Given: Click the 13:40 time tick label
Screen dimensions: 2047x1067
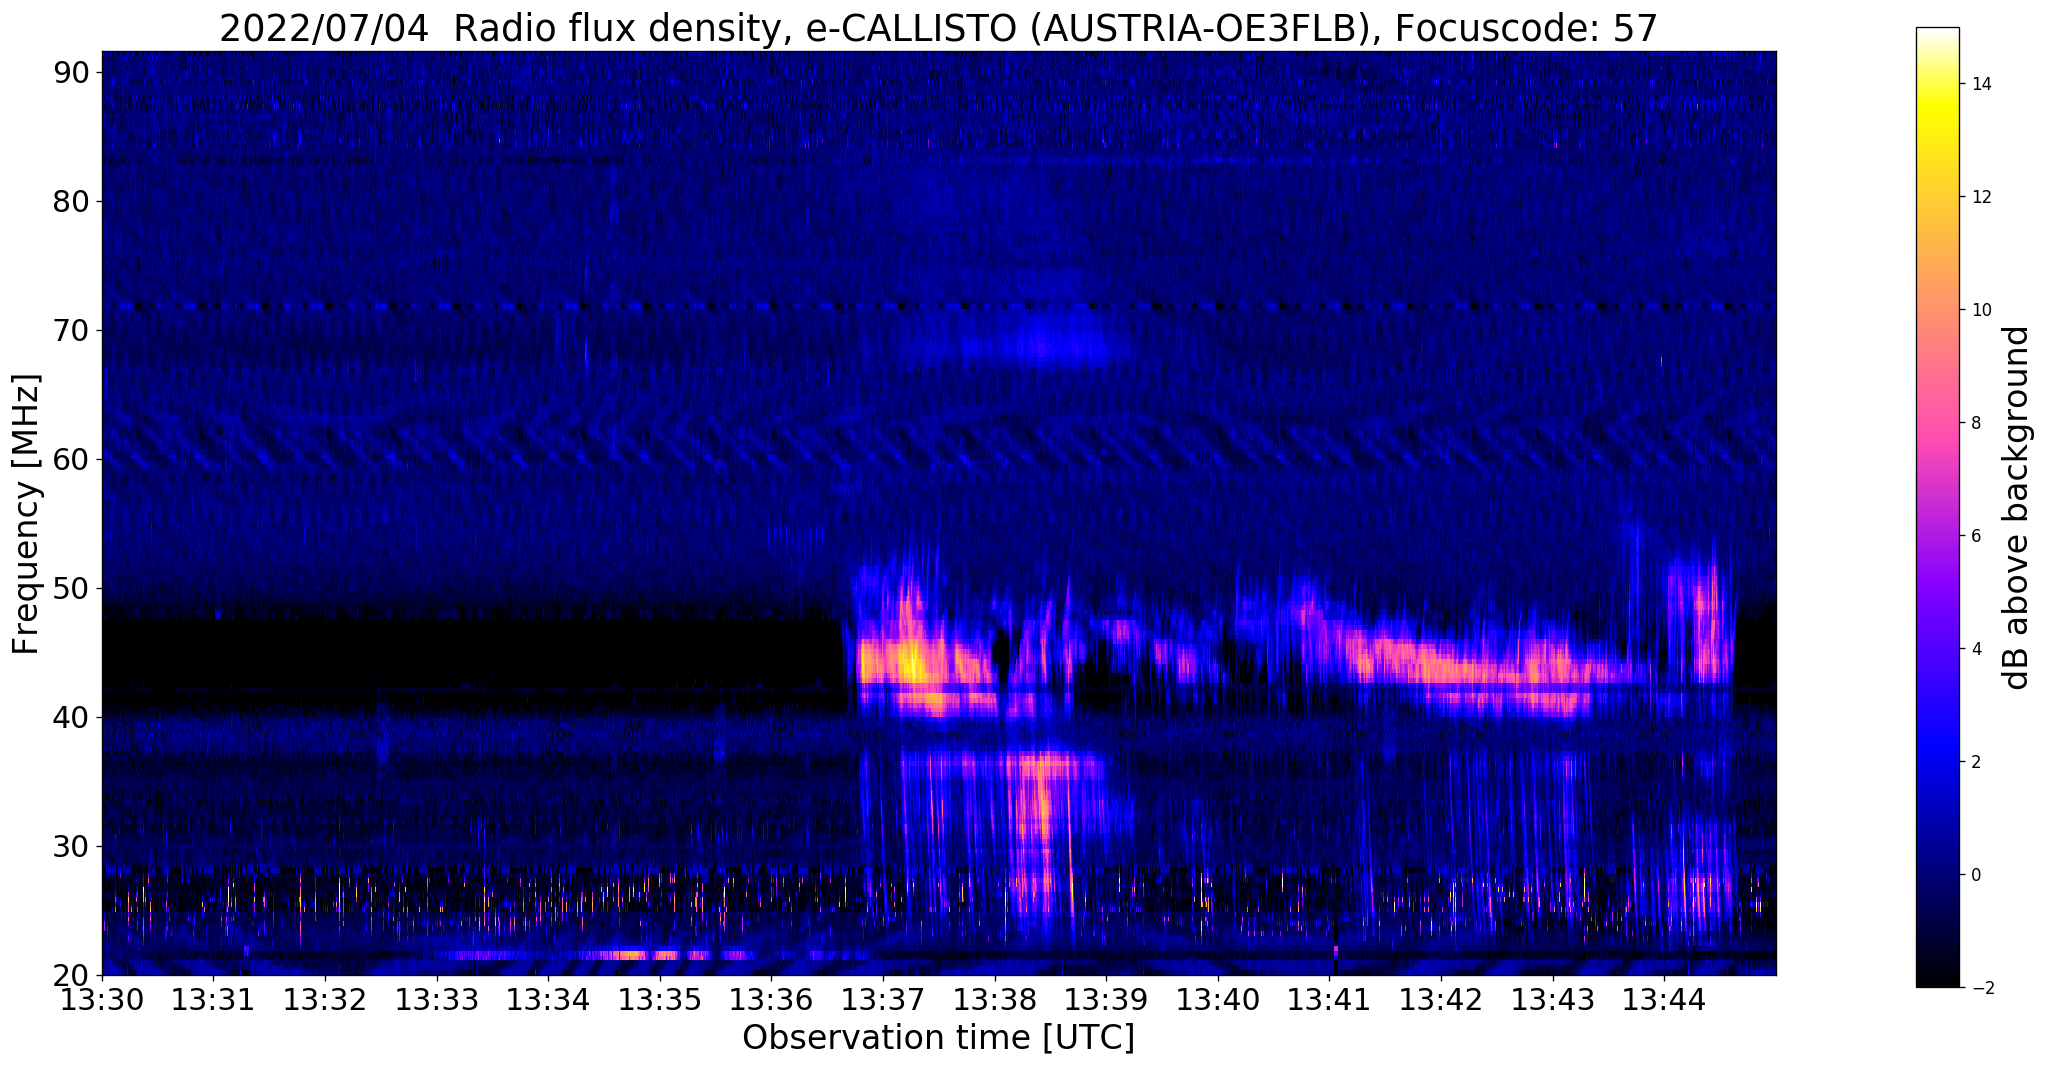Looking at the screenshot, I should coord(1218,1000).
